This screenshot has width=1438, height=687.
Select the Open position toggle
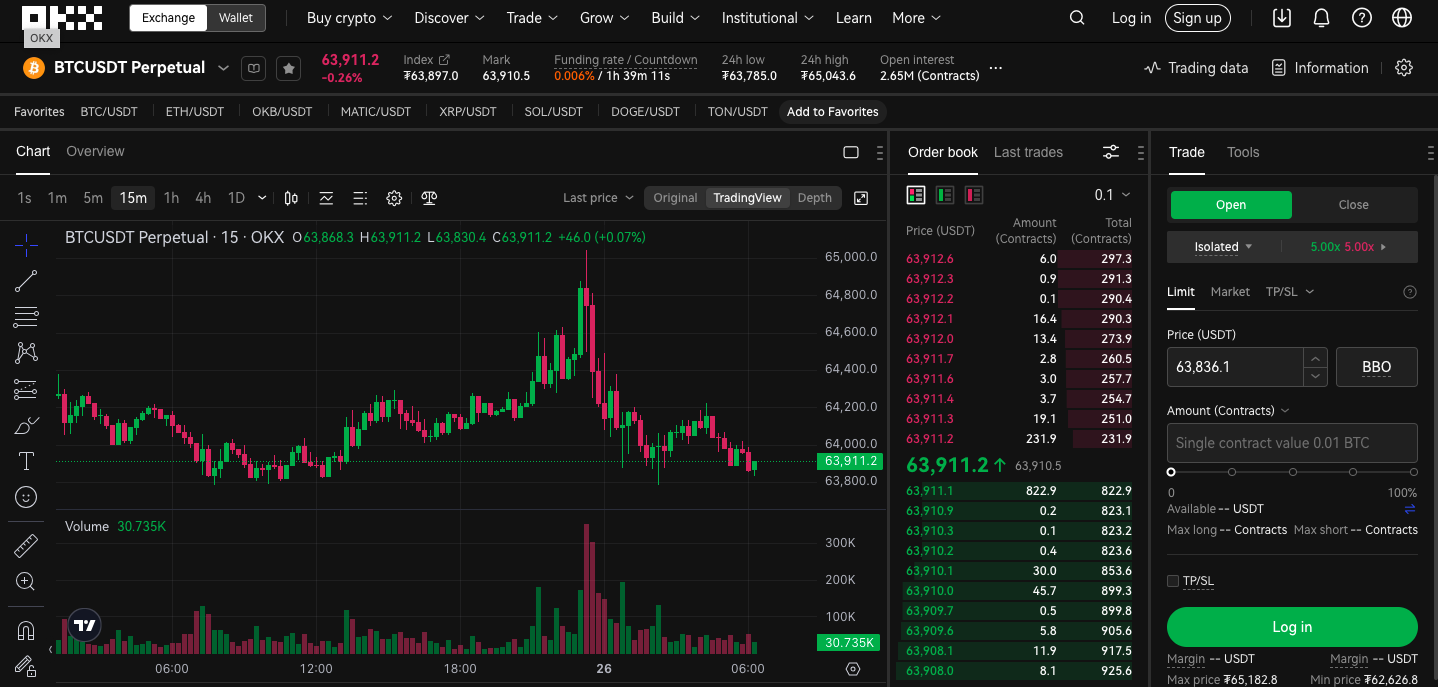click(1231, 205)
